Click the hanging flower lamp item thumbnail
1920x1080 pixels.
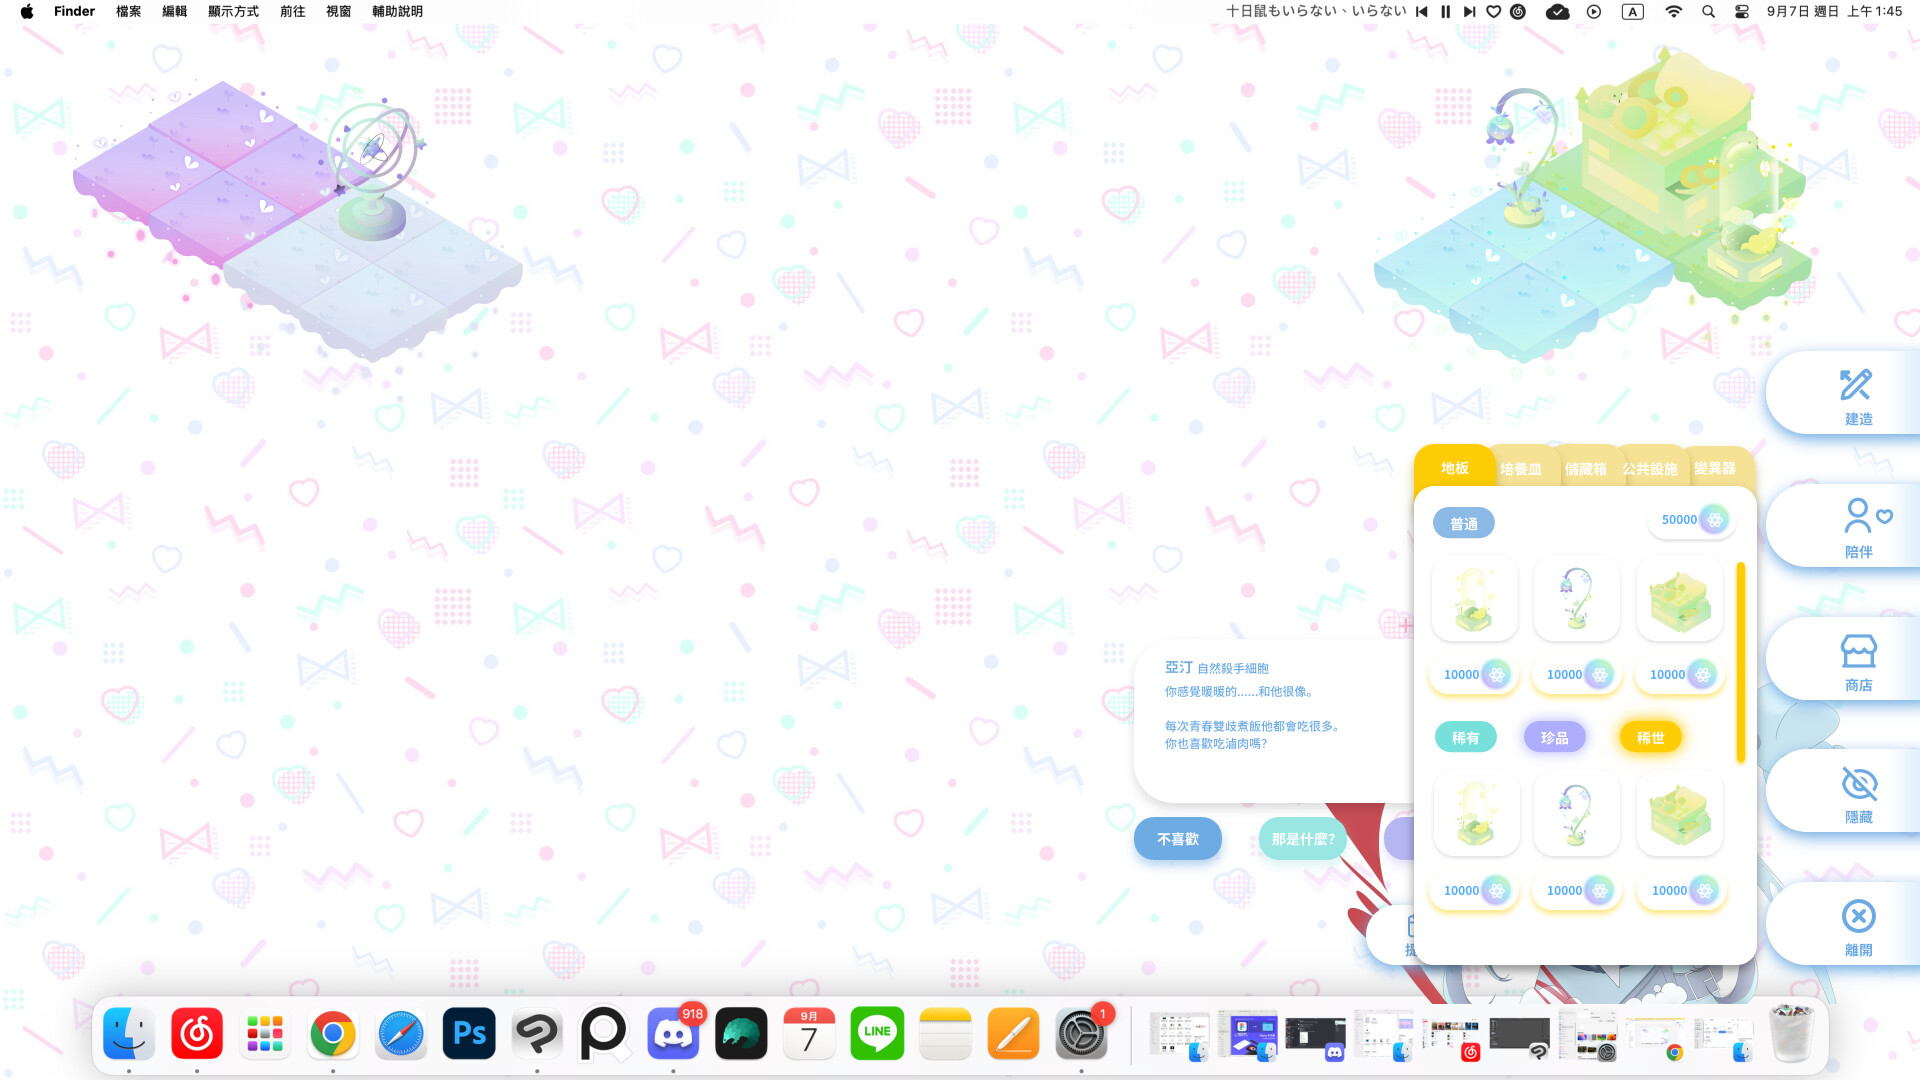(x=1576, y=599)
